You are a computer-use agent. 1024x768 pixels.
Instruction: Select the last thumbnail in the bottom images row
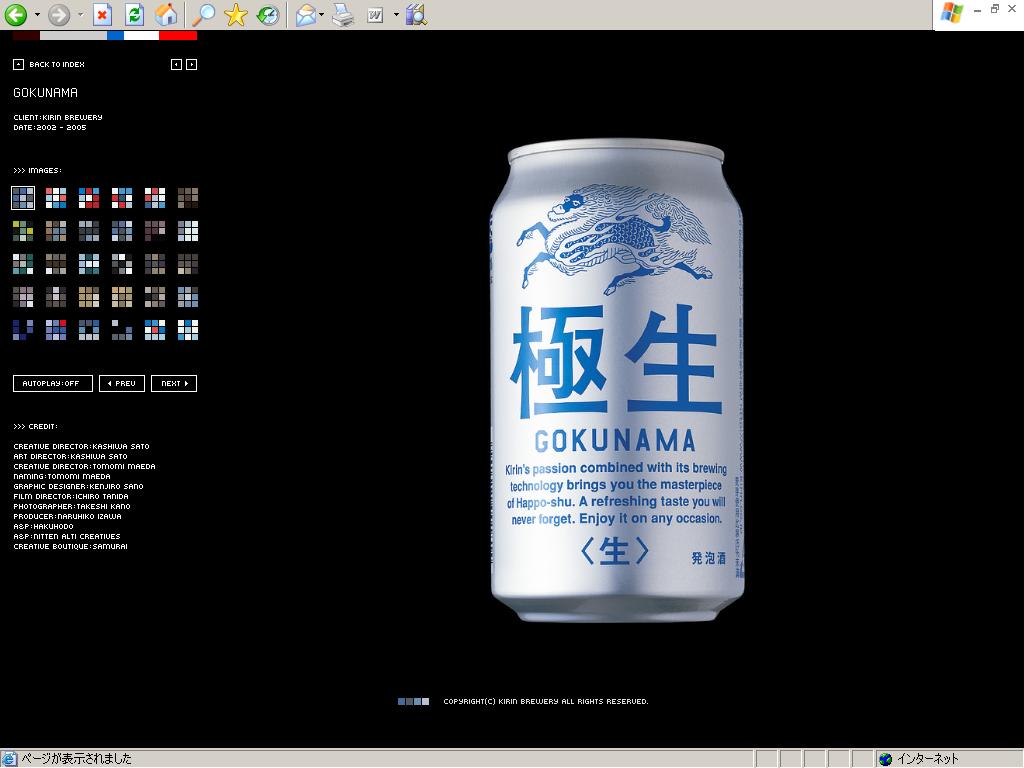tap(188, 330)
